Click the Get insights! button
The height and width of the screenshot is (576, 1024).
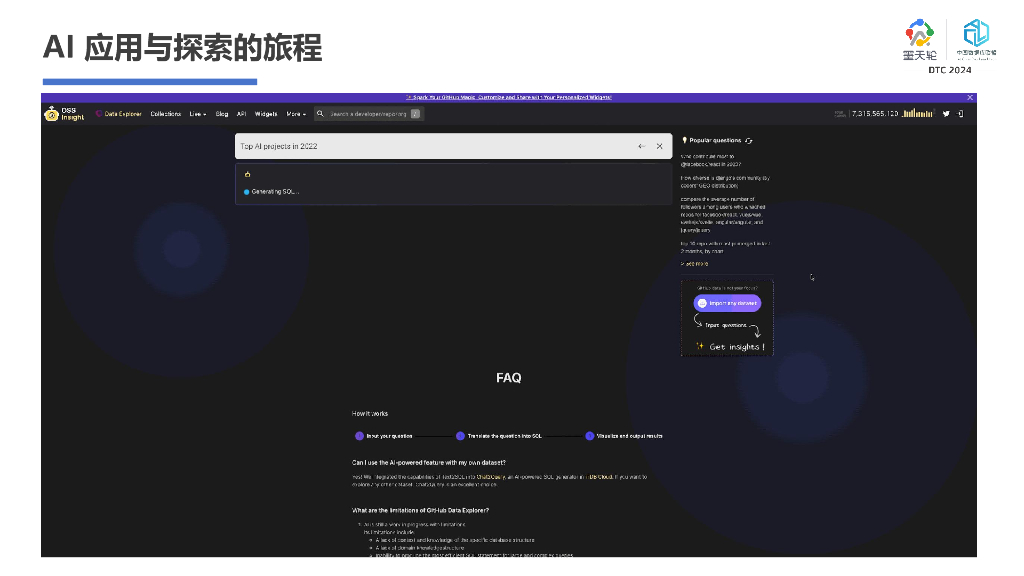[x=736, y=347]
